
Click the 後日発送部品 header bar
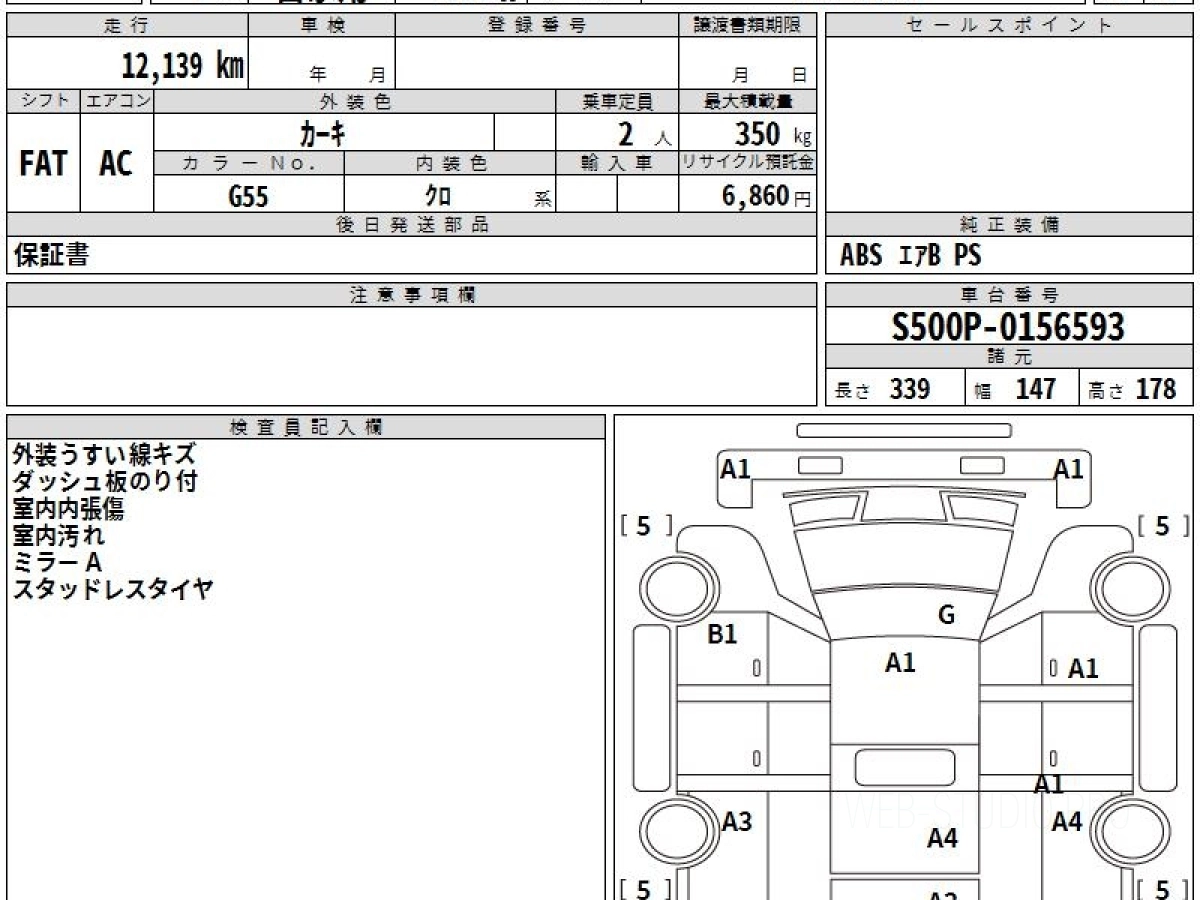tap(412, 225)
